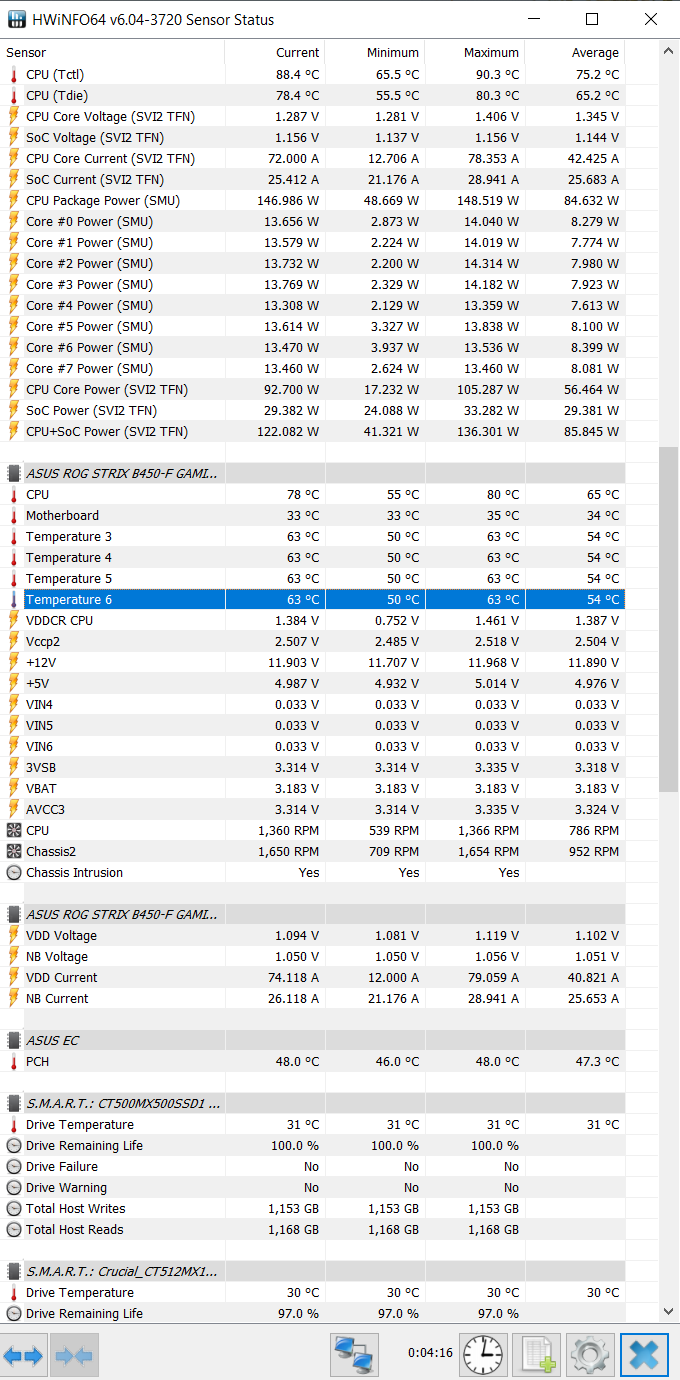Screen dimensions: 680x1380
Task: Select the Total Host Reads row
Action: (x=313, y=1229)
